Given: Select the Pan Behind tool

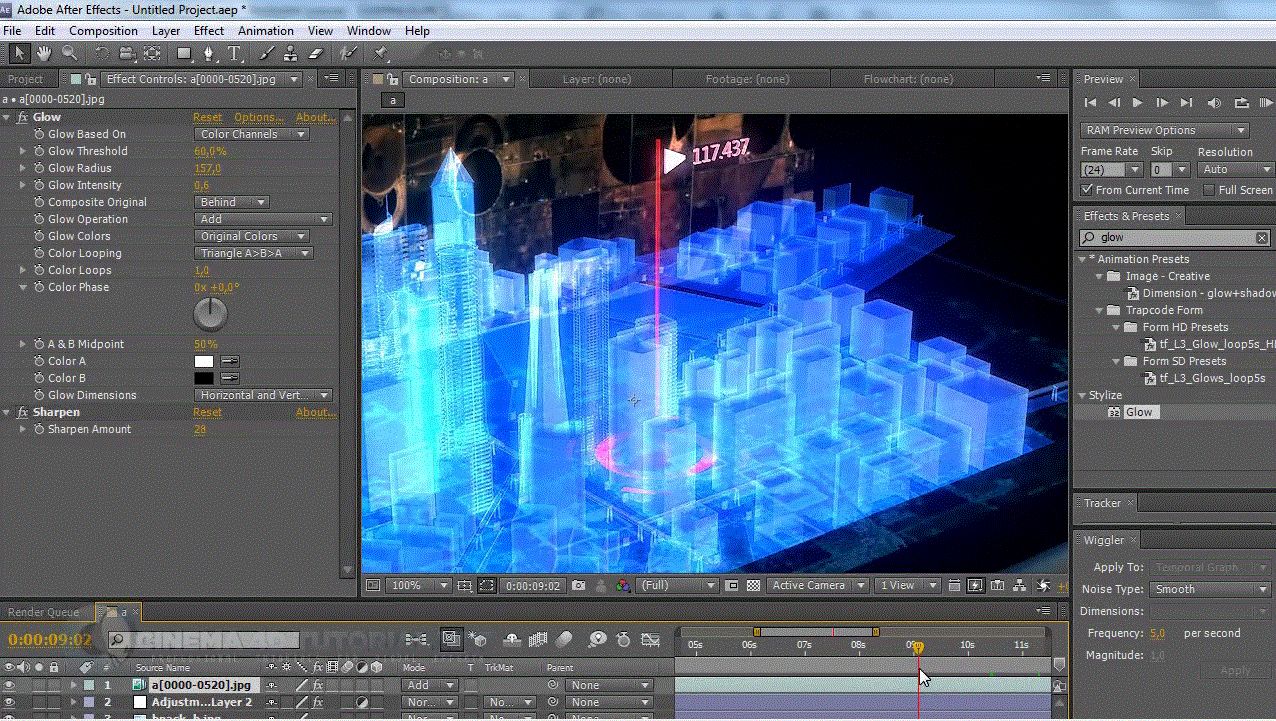Looking at the screenshot, I should 152,53.
